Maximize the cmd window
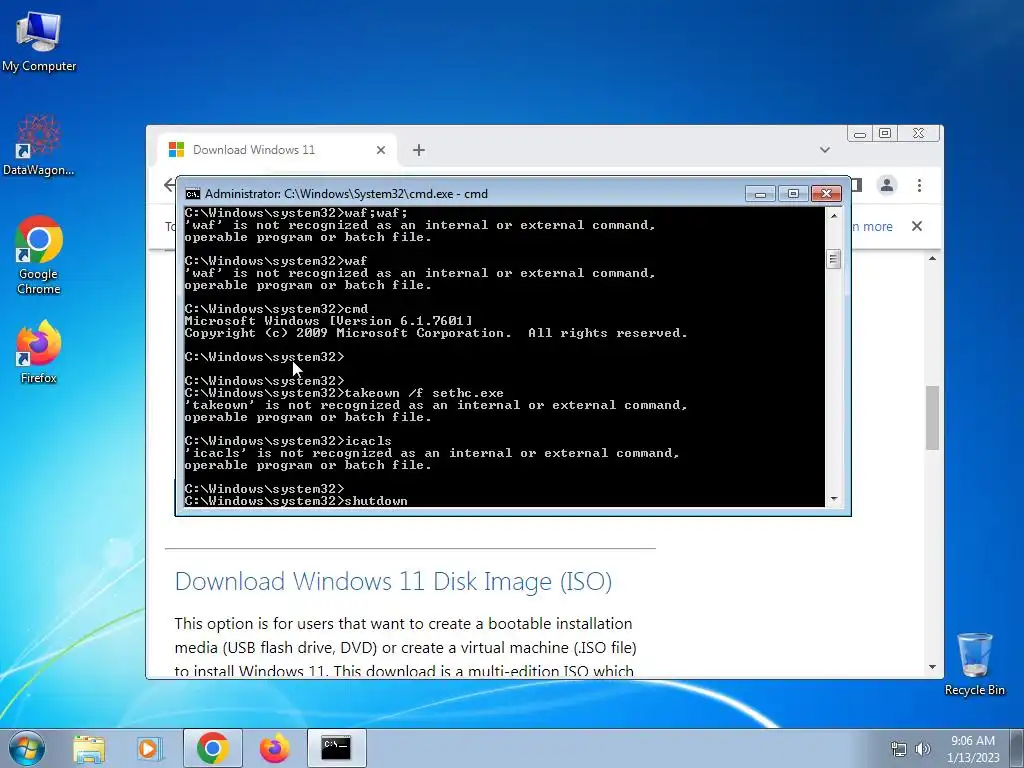Screen dimensions: 1024x768 793,194
